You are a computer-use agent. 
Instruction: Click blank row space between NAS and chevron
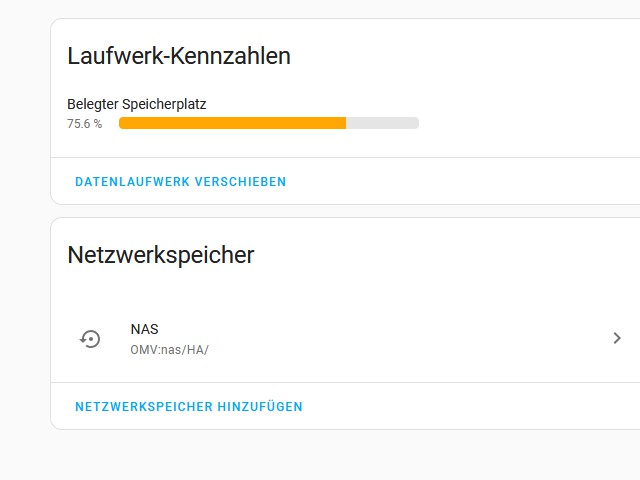coord(400,339)
